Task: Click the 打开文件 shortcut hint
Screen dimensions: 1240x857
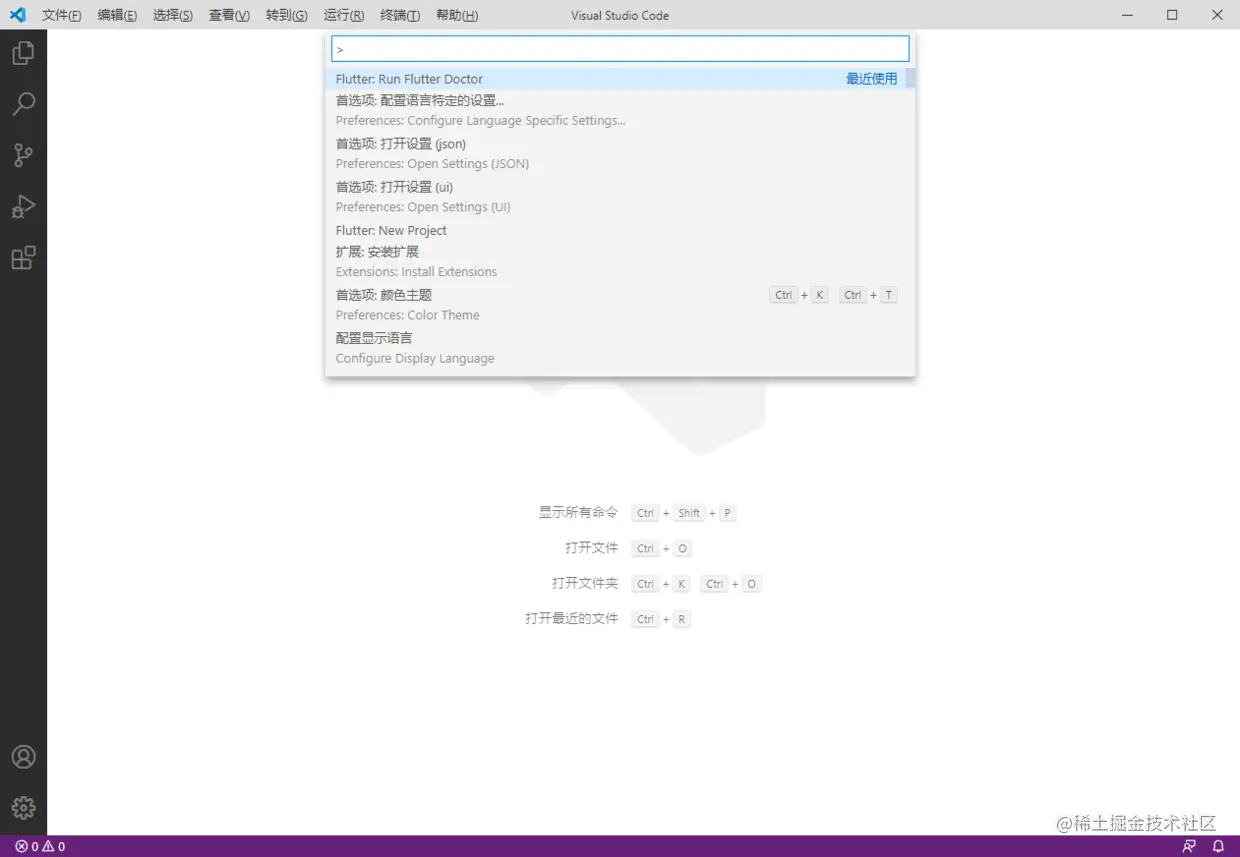Action: click(628, 548)
